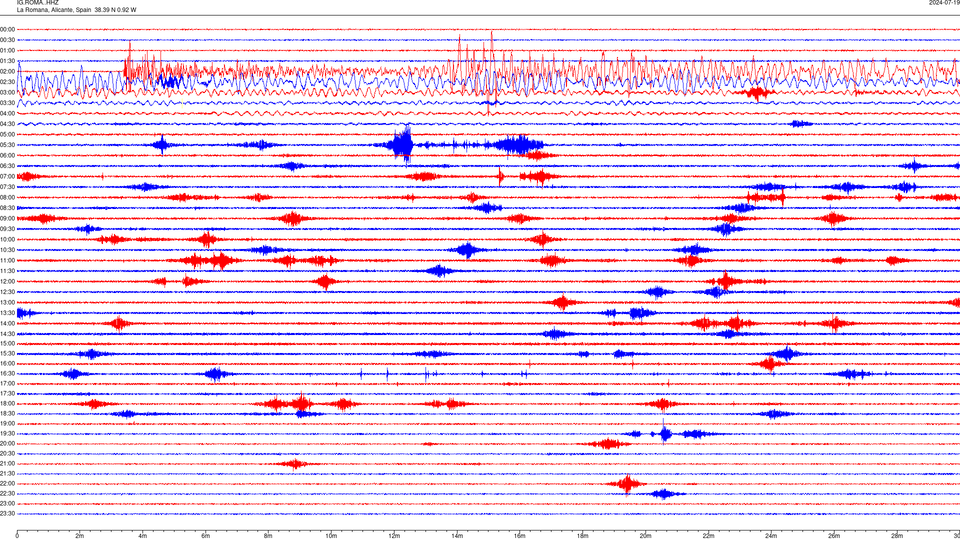Select the '18m' axis tick label
Screen dimensions: 960x540
pyautogui.click(x=583, y=536)
